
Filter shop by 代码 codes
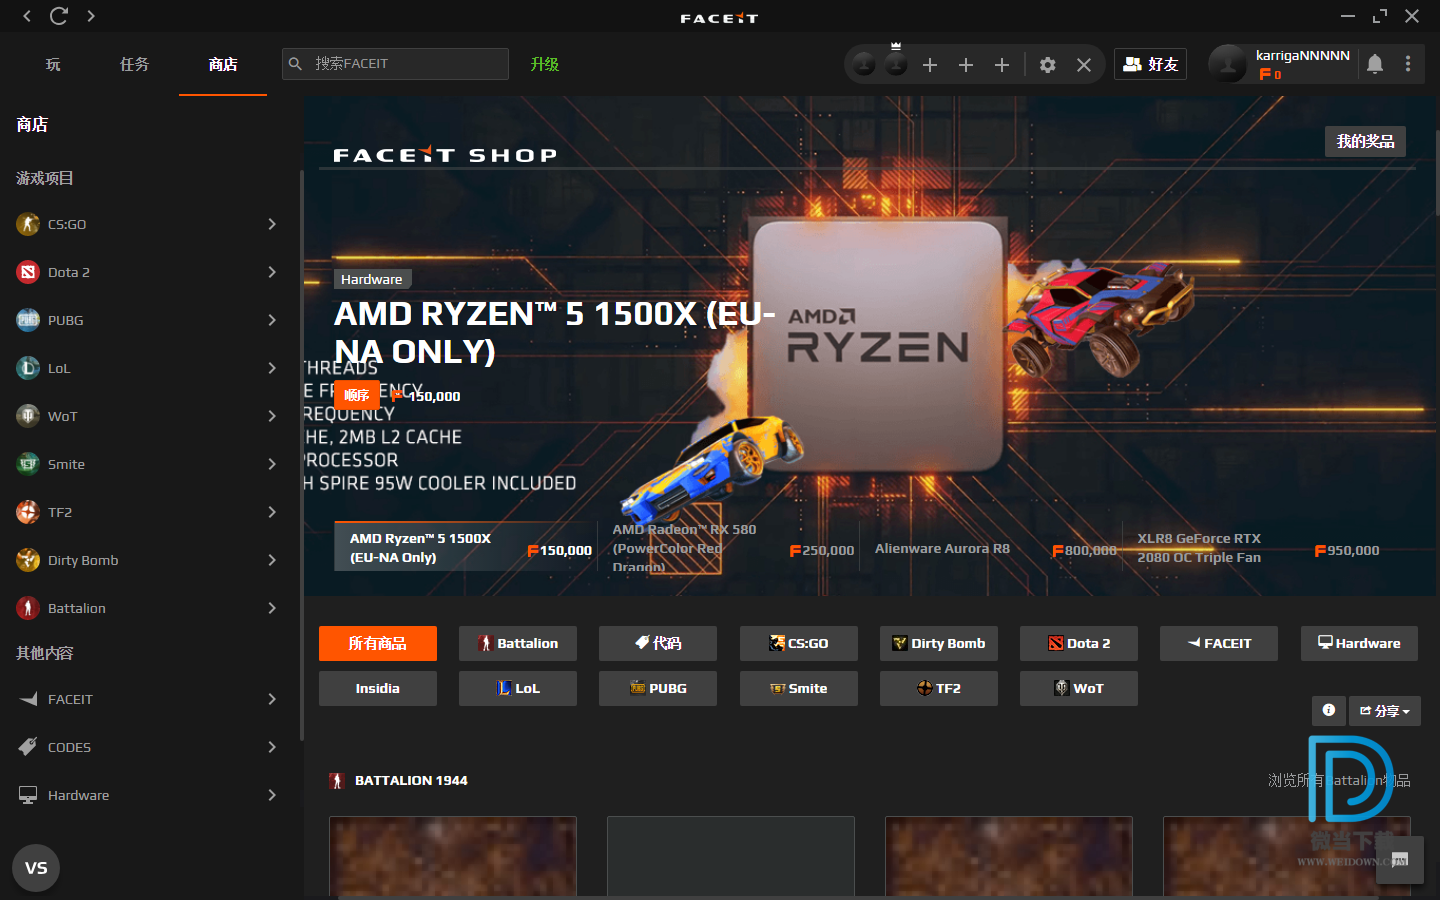[658, 643]
